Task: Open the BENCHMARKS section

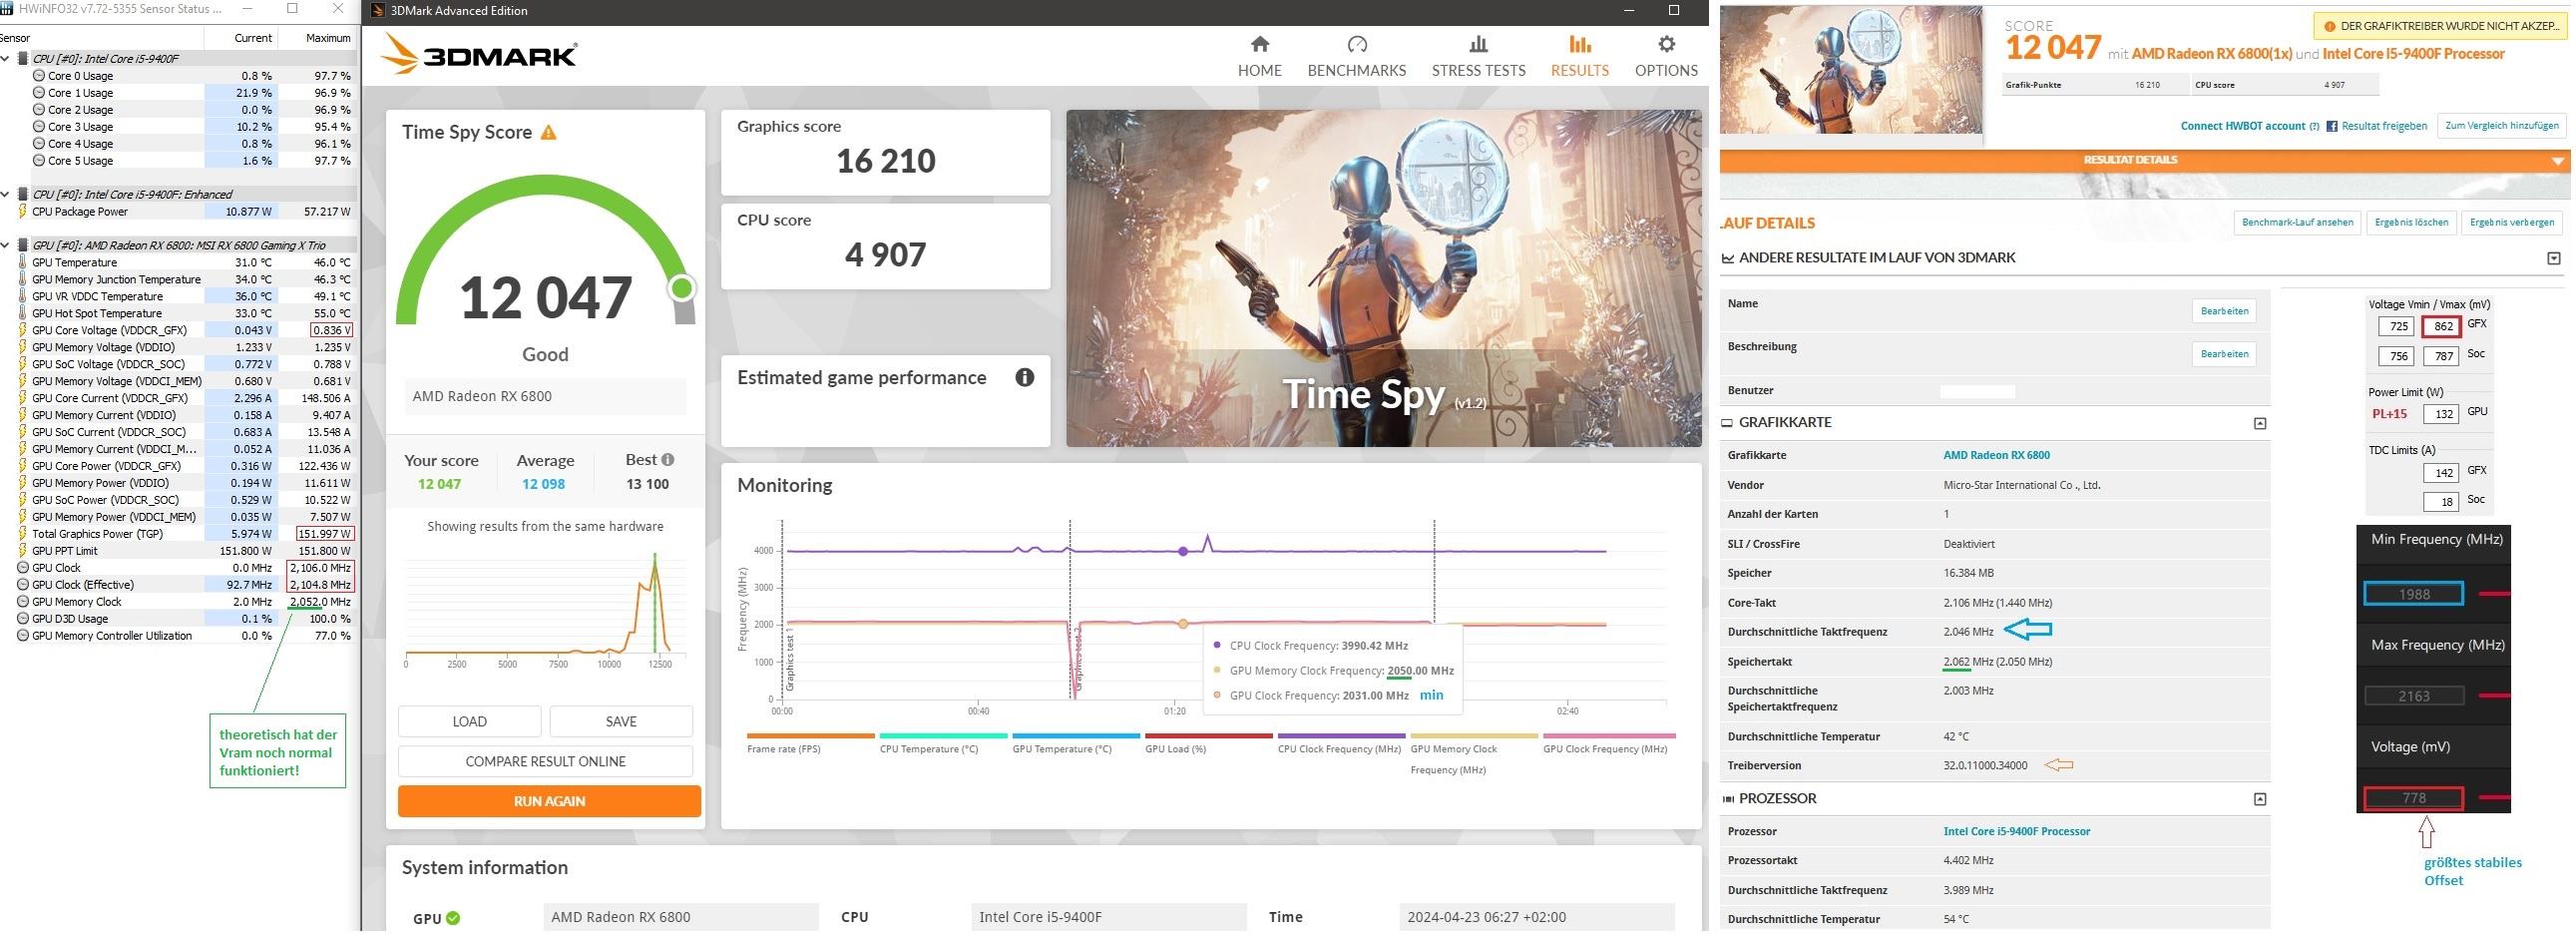Action: click(x=1356, y=57)
